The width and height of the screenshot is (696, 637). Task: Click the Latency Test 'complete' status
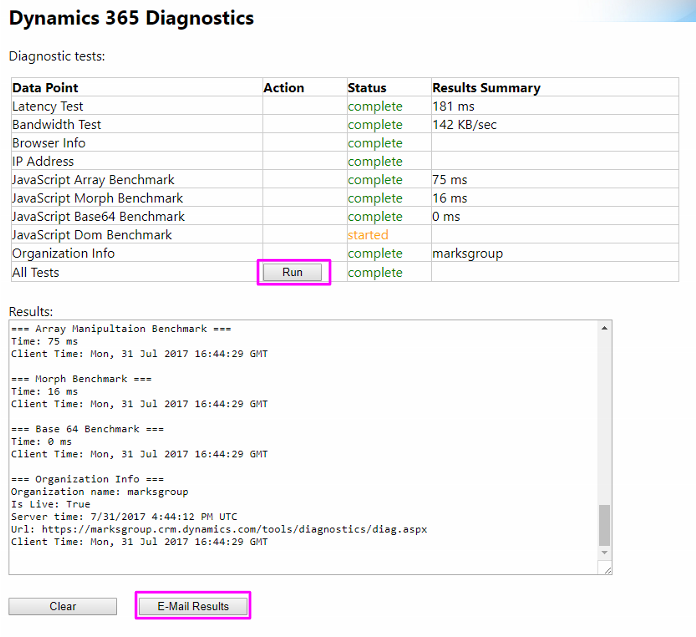pyautogui.click(x=375, y=107)
